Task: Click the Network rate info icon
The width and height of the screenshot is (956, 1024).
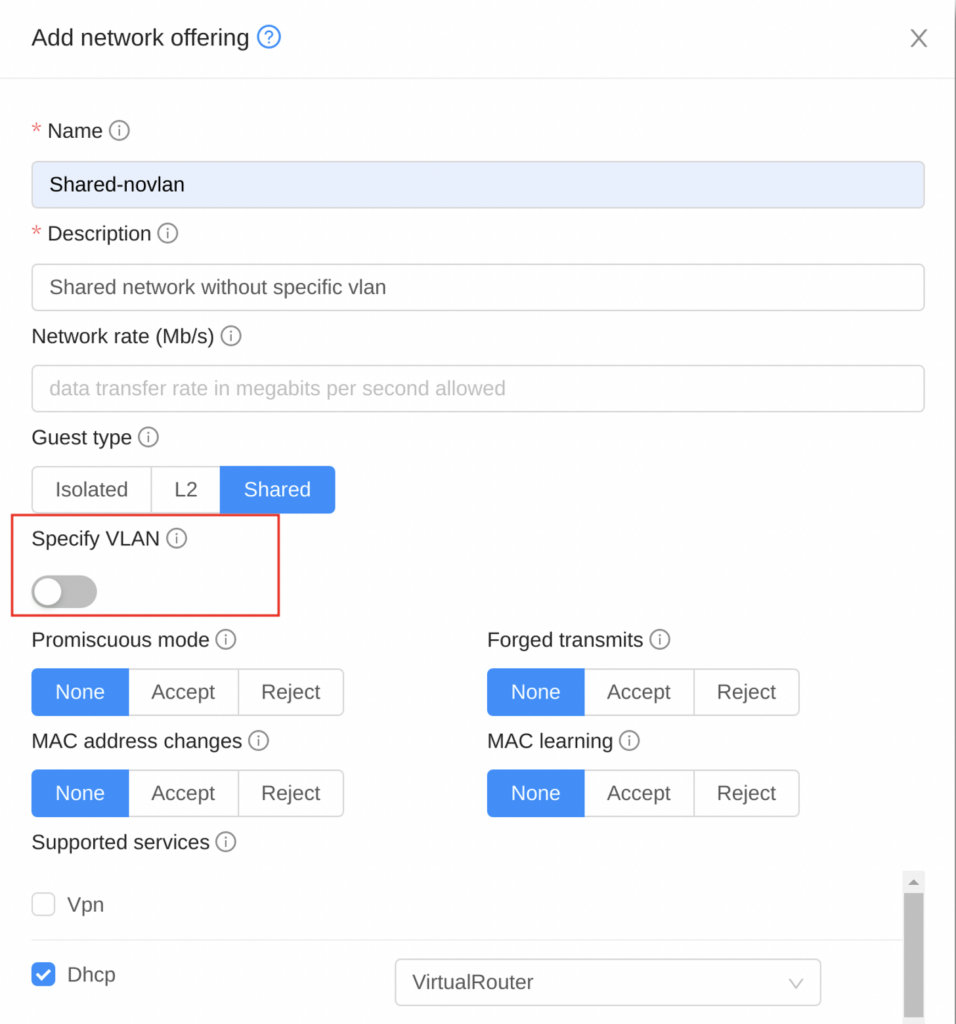Action: (x=231, y=336)
